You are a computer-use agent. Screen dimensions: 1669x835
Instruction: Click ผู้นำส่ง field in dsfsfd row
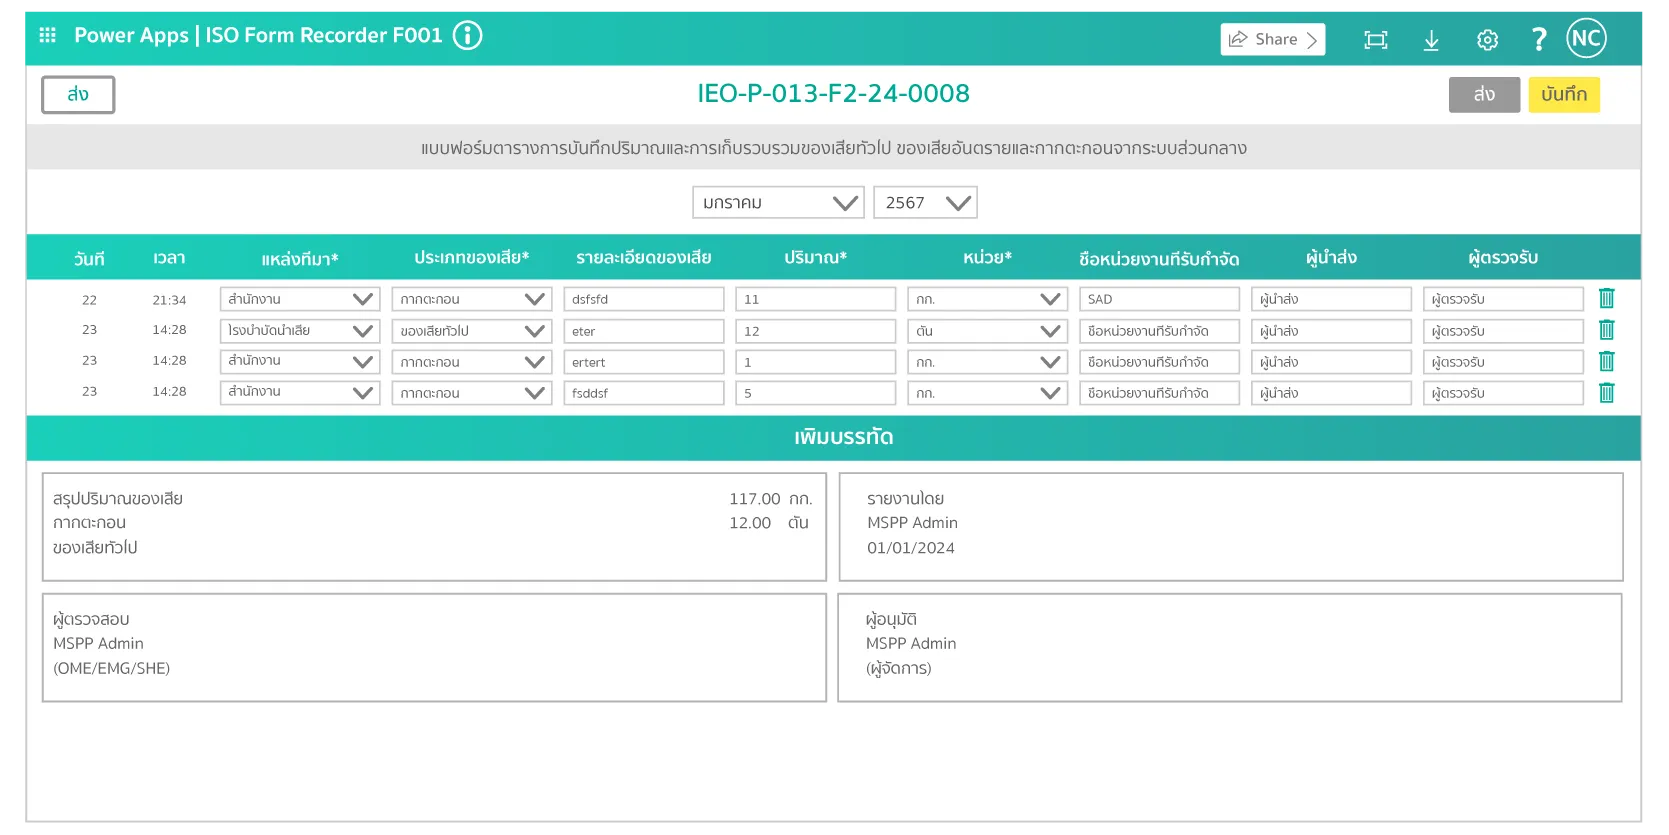point(1332,299)
